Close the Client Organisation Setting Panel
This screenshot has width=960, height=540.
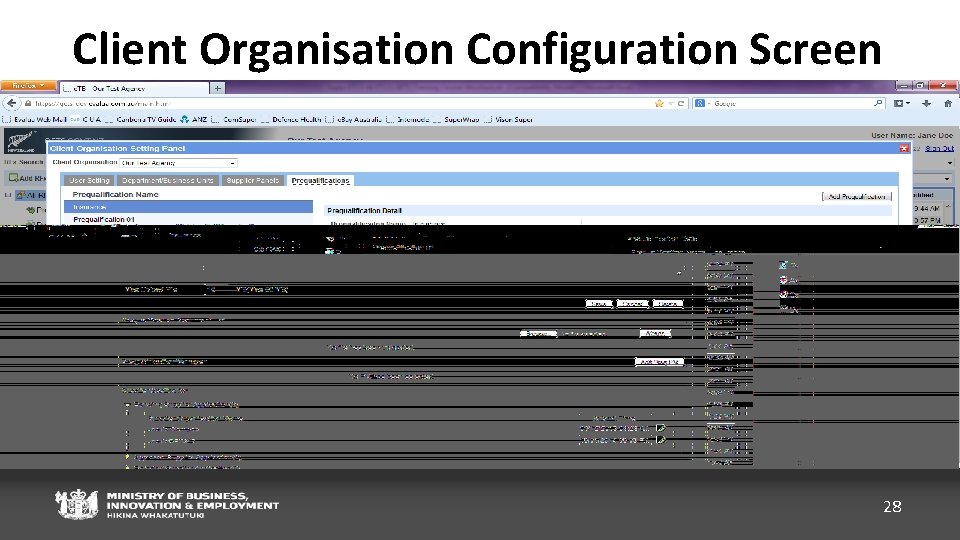pyautogui.click(x=904, y=148)
